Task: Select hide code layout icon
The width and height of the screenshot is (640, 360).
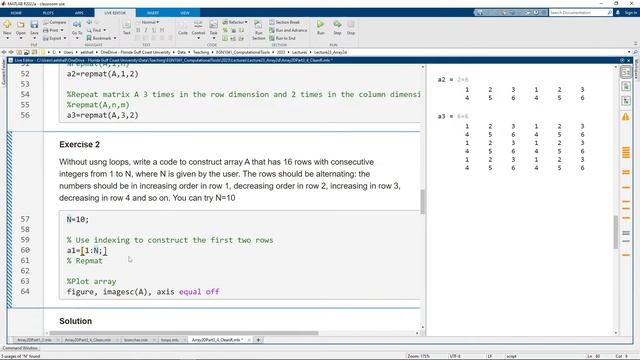Action: click(x=626, y=100)
